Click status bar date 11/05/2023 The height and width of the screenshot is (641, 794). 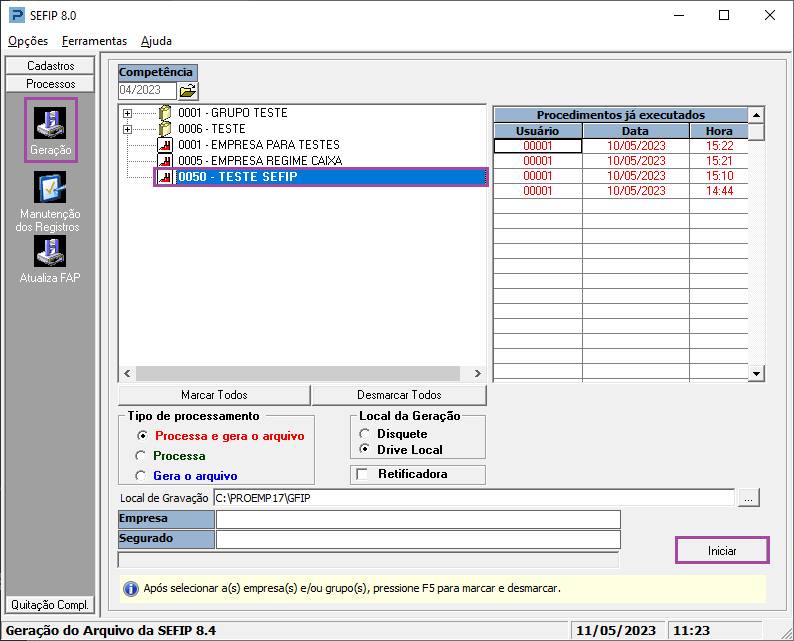(616, 631)
